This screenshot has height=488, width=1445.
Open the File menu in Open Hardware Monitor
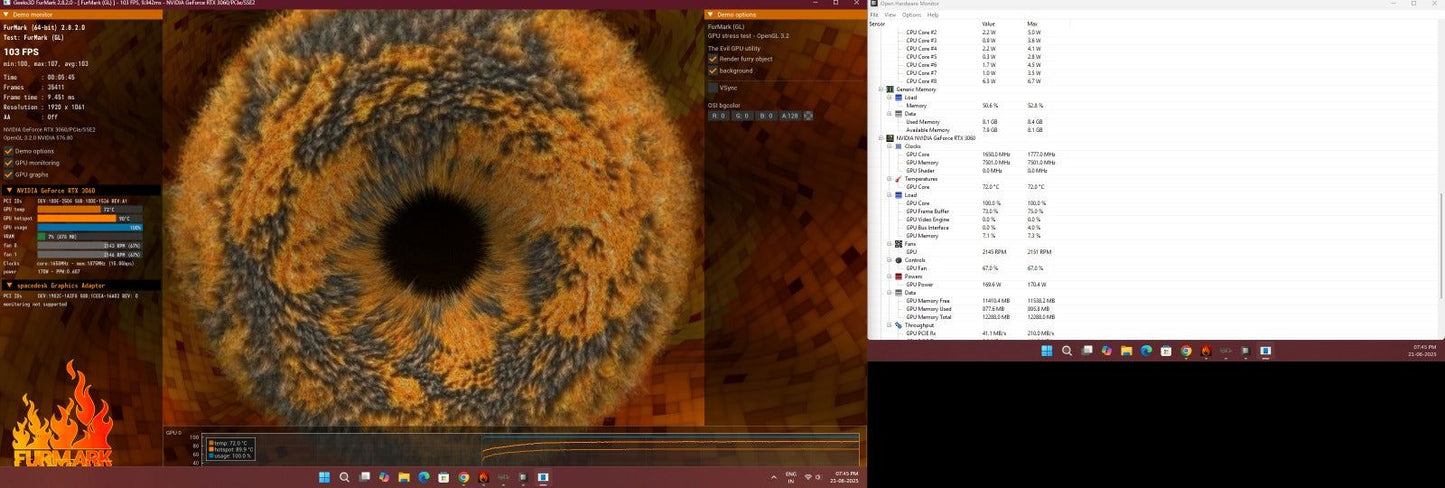(875, 15)
